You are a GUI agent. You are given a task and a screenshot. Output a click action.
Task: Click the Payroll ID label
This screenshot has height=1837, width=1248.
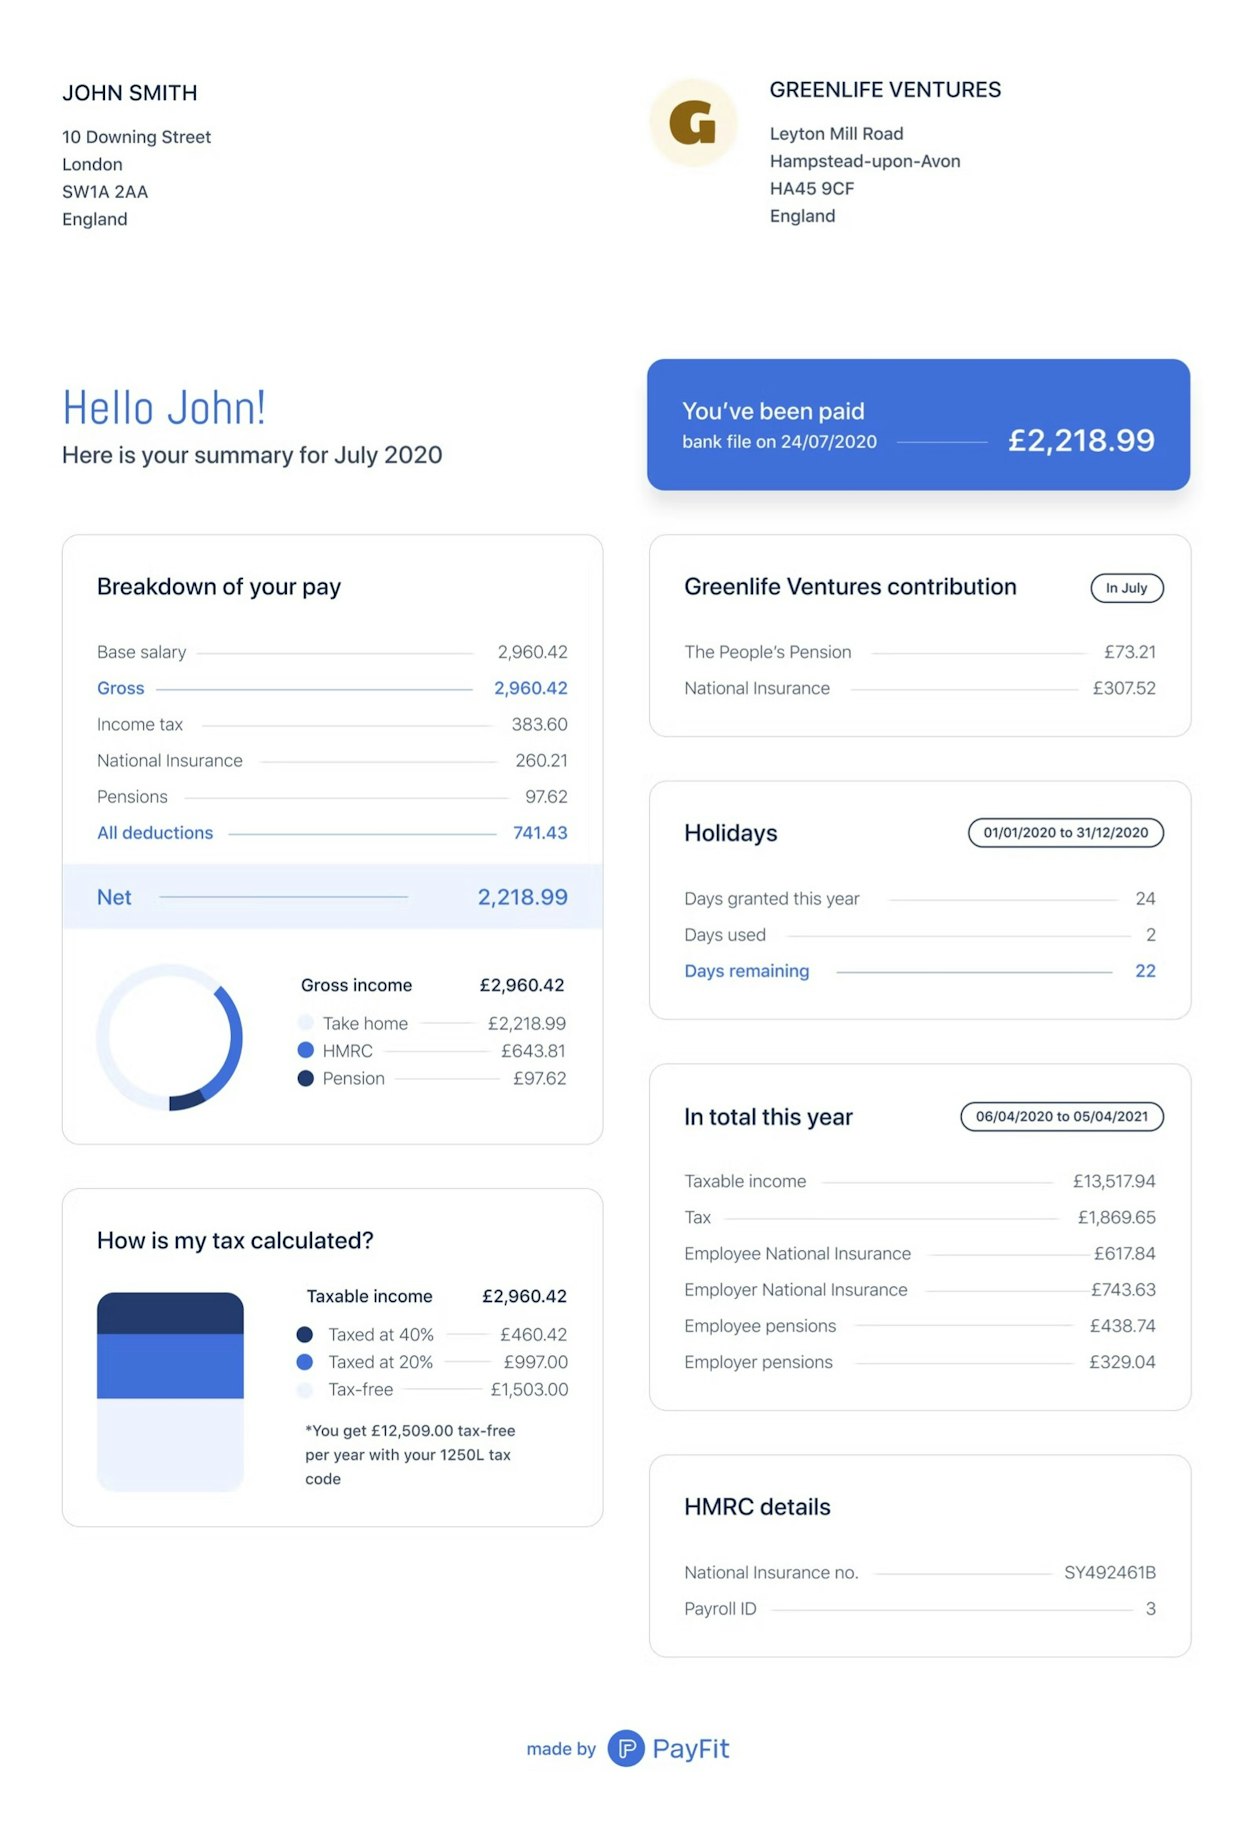[x=720, y=1608]
